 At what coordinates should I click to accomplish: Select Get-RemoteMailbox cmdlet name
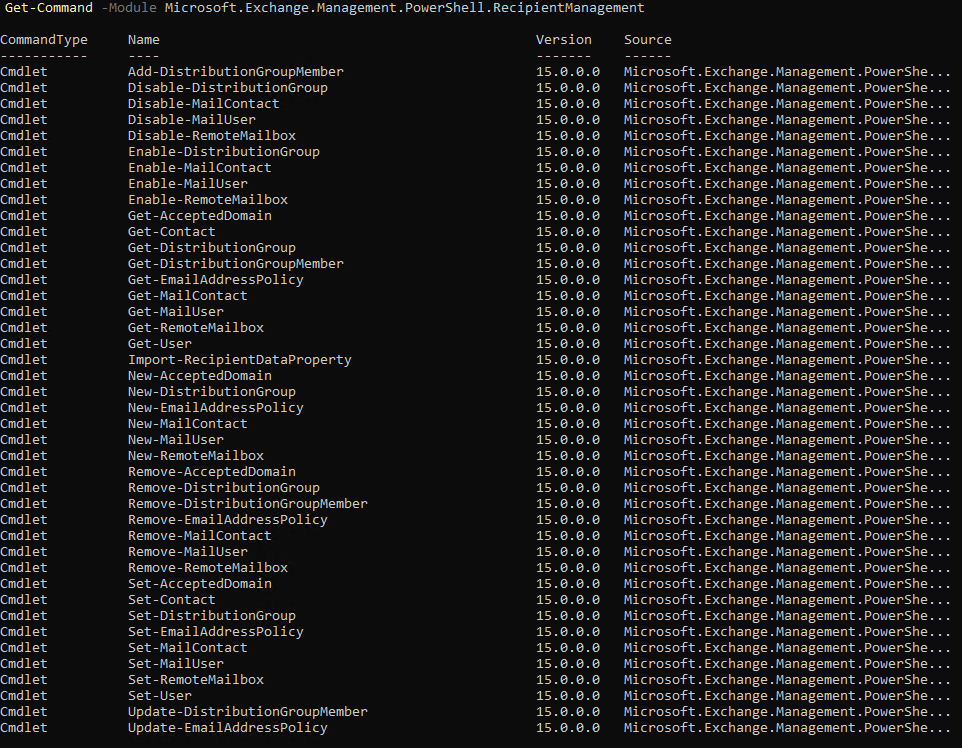196,328
